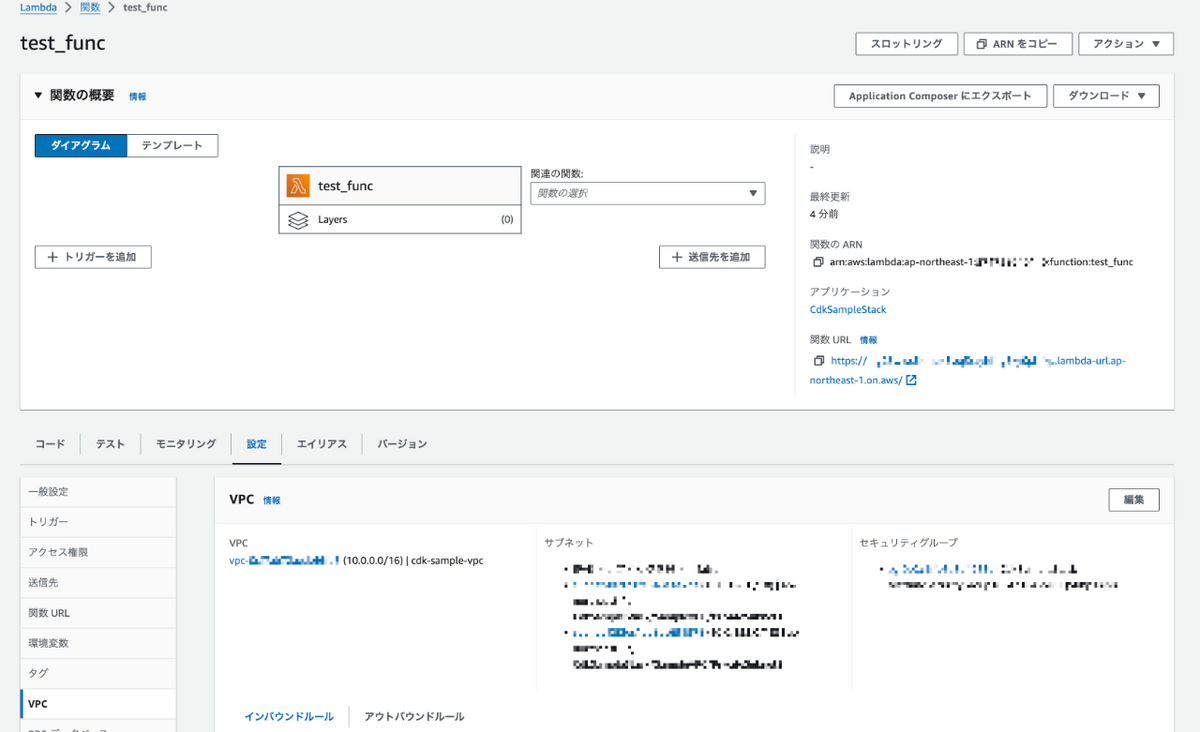Click the function ARN text
The image size is (1200, 732).
[981, 262]
